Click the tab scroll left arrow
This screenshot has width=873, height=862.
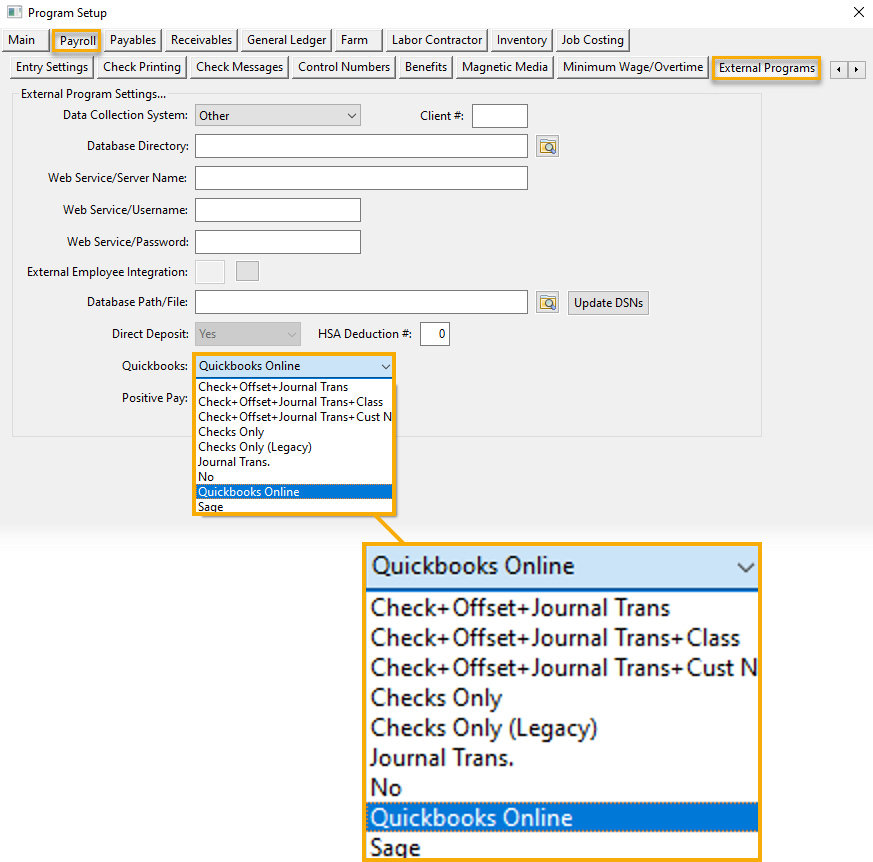(839, 69)
